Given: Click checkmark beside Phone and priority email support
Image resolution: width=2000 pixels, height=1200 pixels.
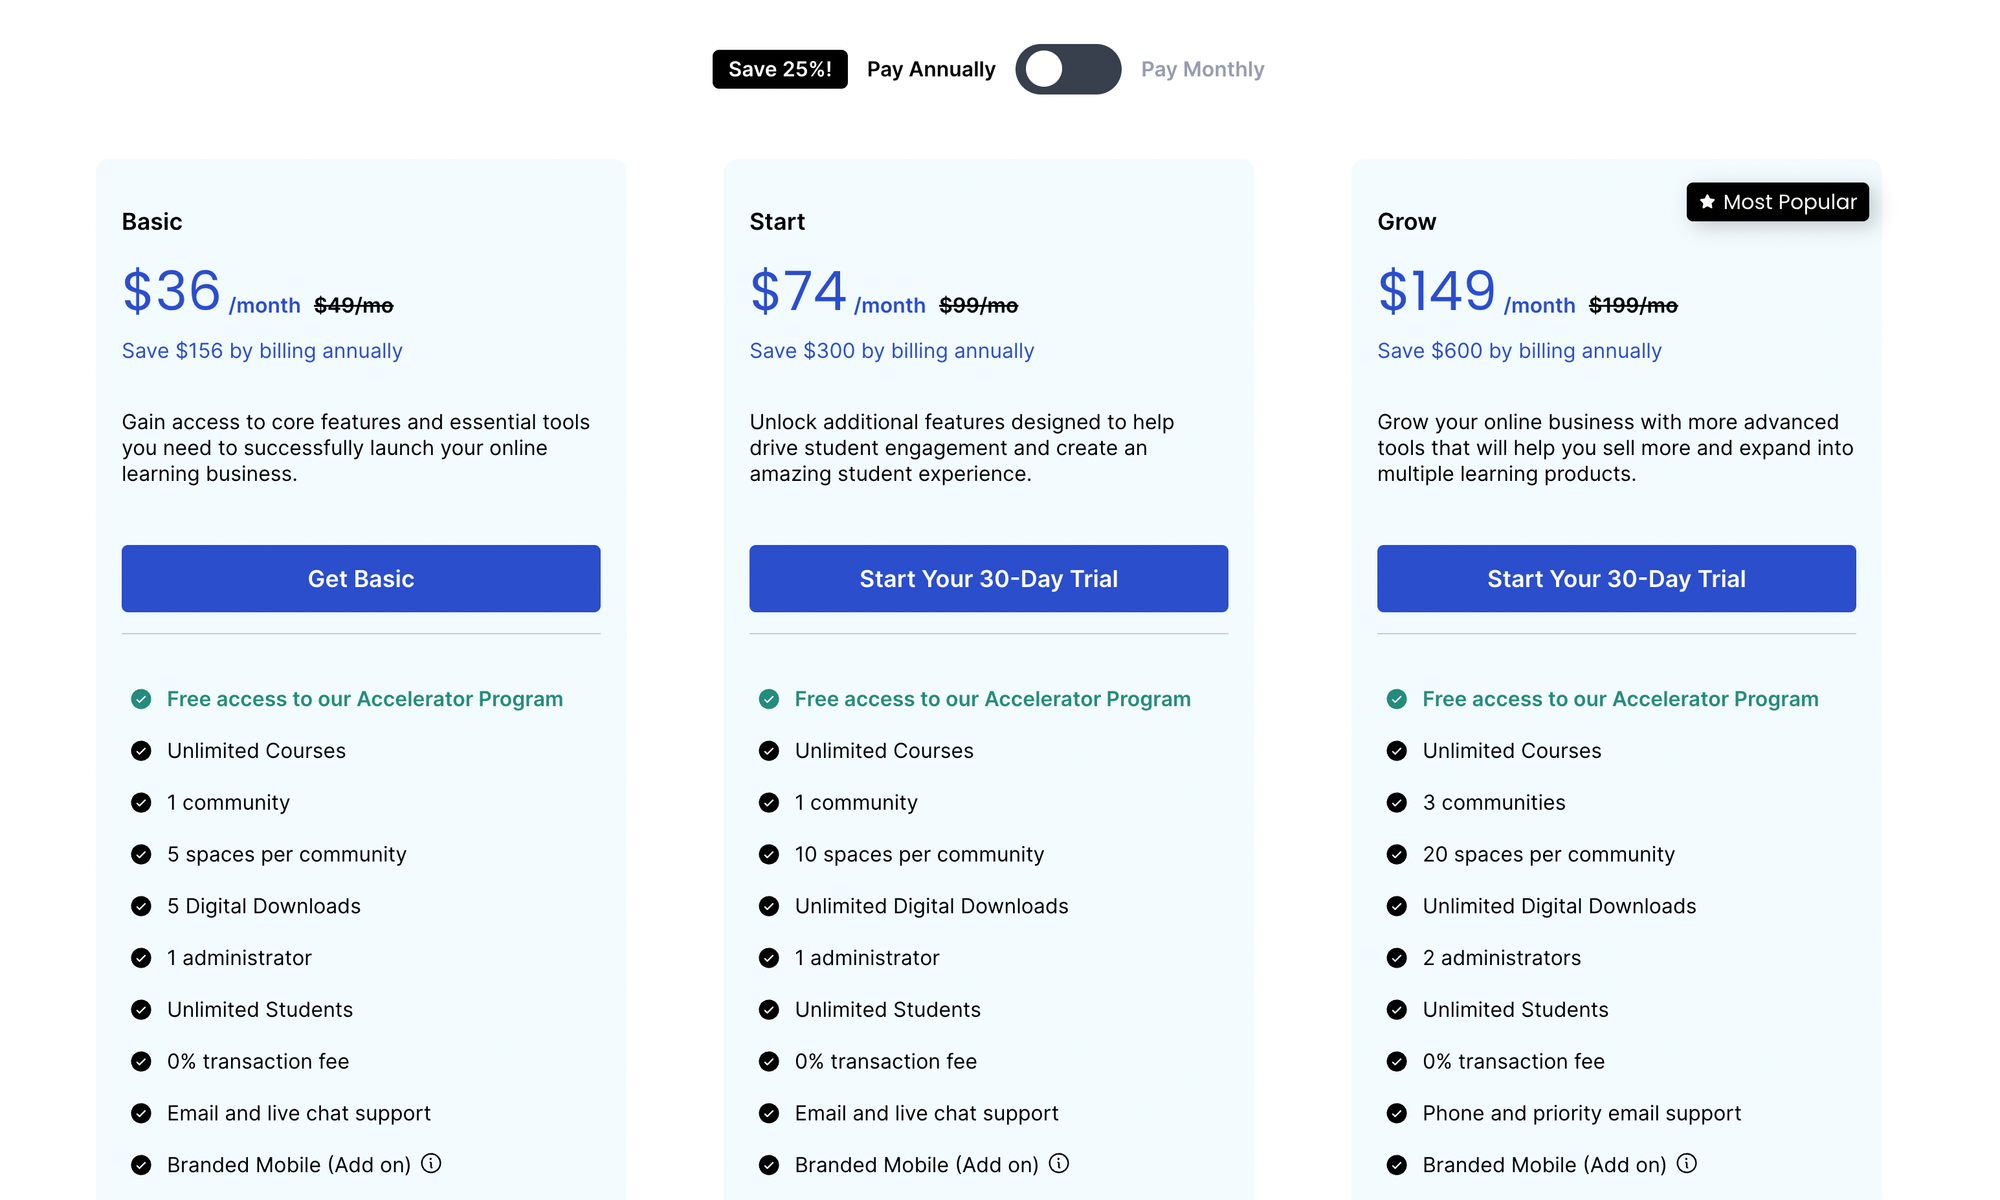Looking at the screenshot, I should tap(1396, 1113).
